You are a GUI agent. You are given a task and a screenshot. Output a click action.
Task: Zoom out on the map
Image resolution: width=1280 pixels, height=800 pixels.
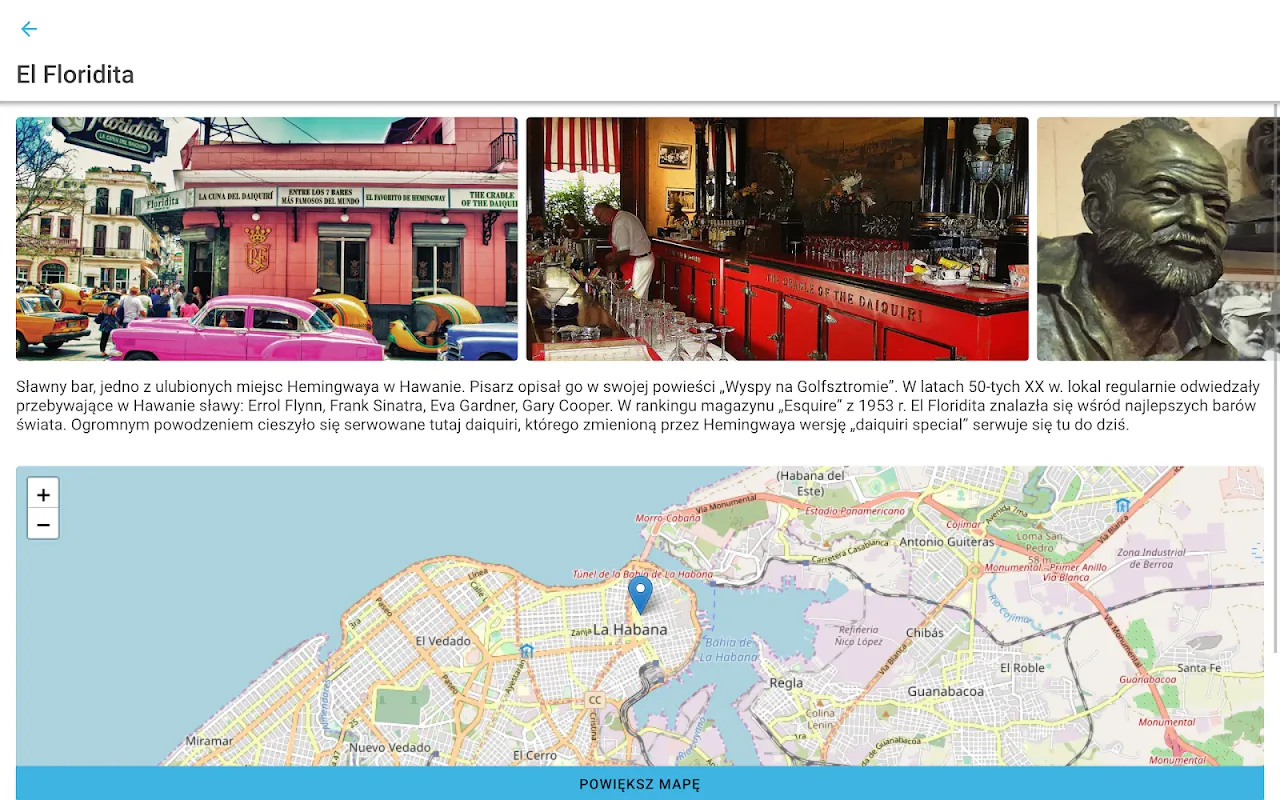[43, 524]
